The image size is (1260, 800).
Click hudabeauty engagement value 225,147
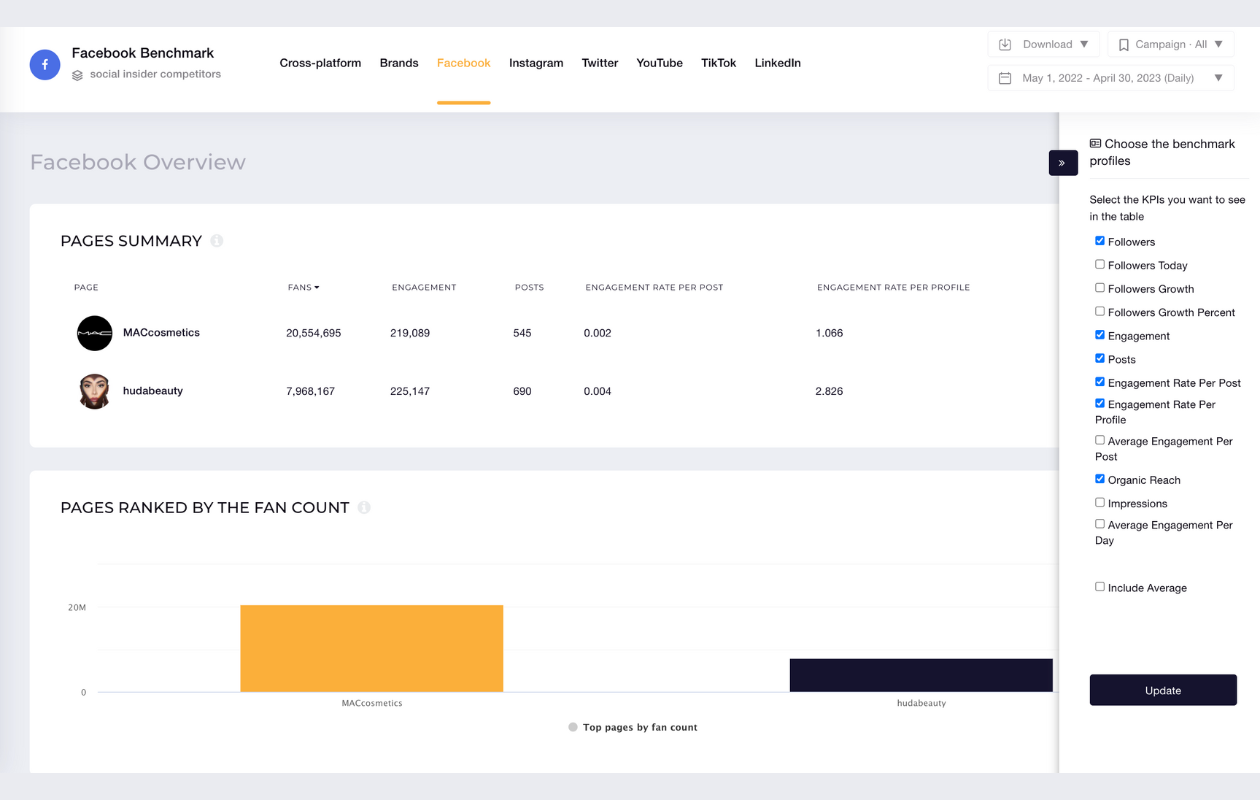click(x=410, y=391)
